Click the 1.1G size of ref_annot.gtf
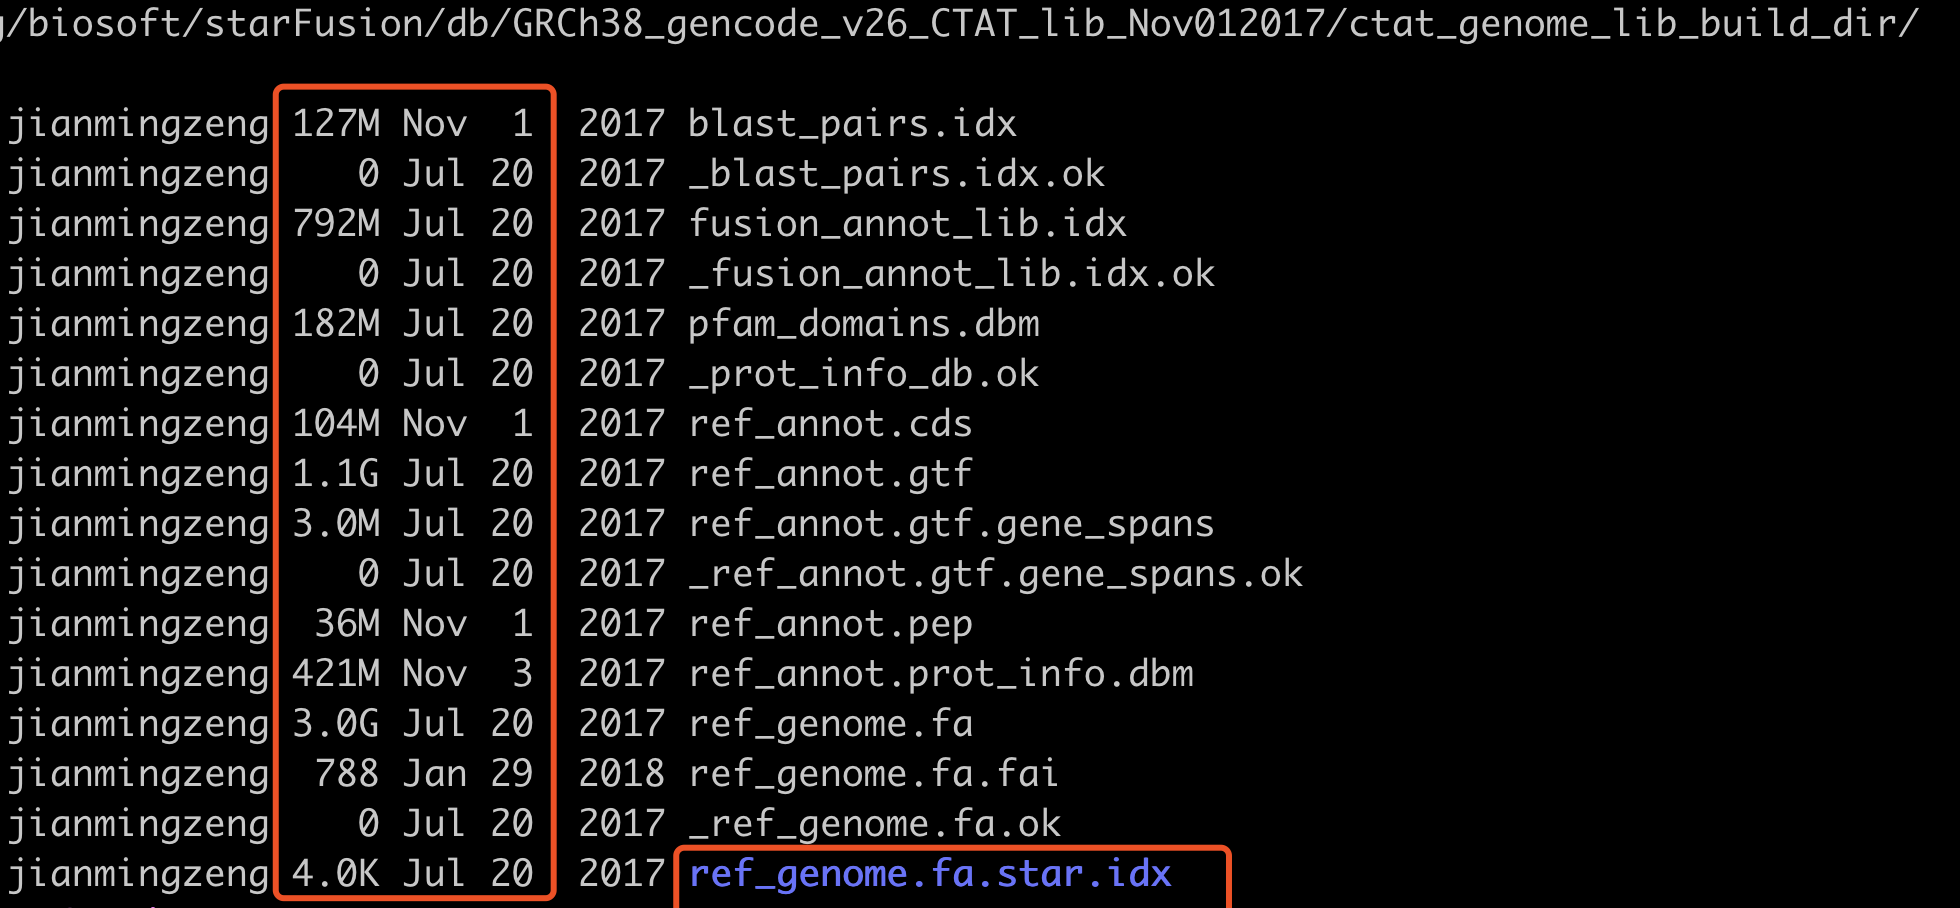This screenshot has height=908, width=1960. pyautogui.click(x=336, y=474)
